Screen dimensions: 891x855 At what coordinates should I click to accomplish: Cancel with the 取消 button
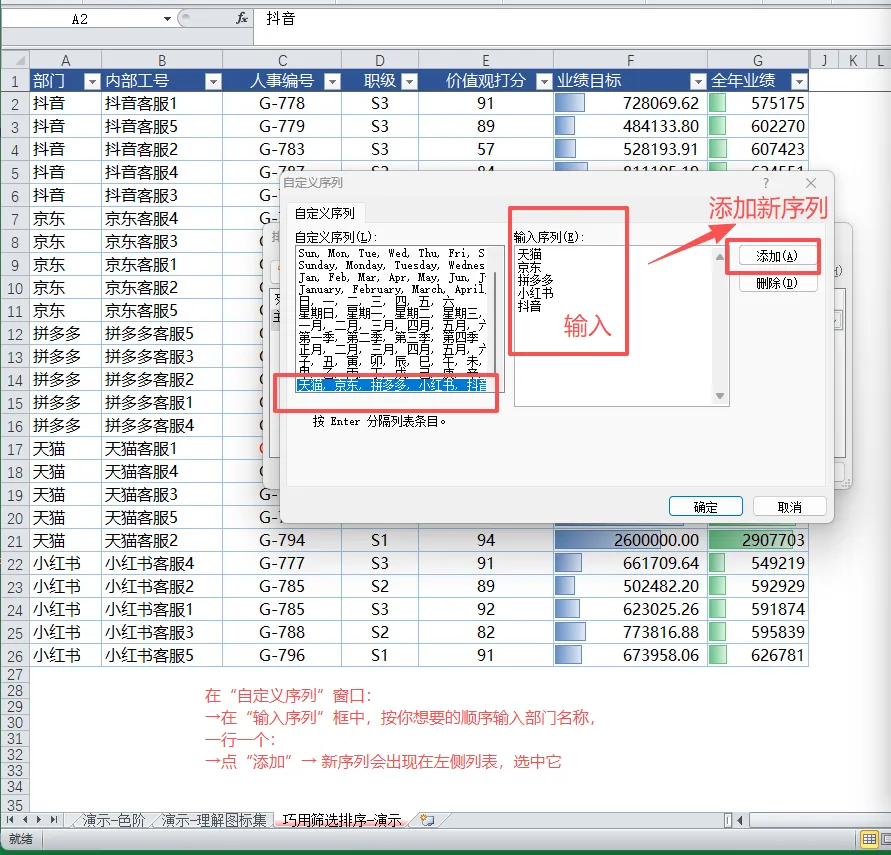click(x=789, y=506)
